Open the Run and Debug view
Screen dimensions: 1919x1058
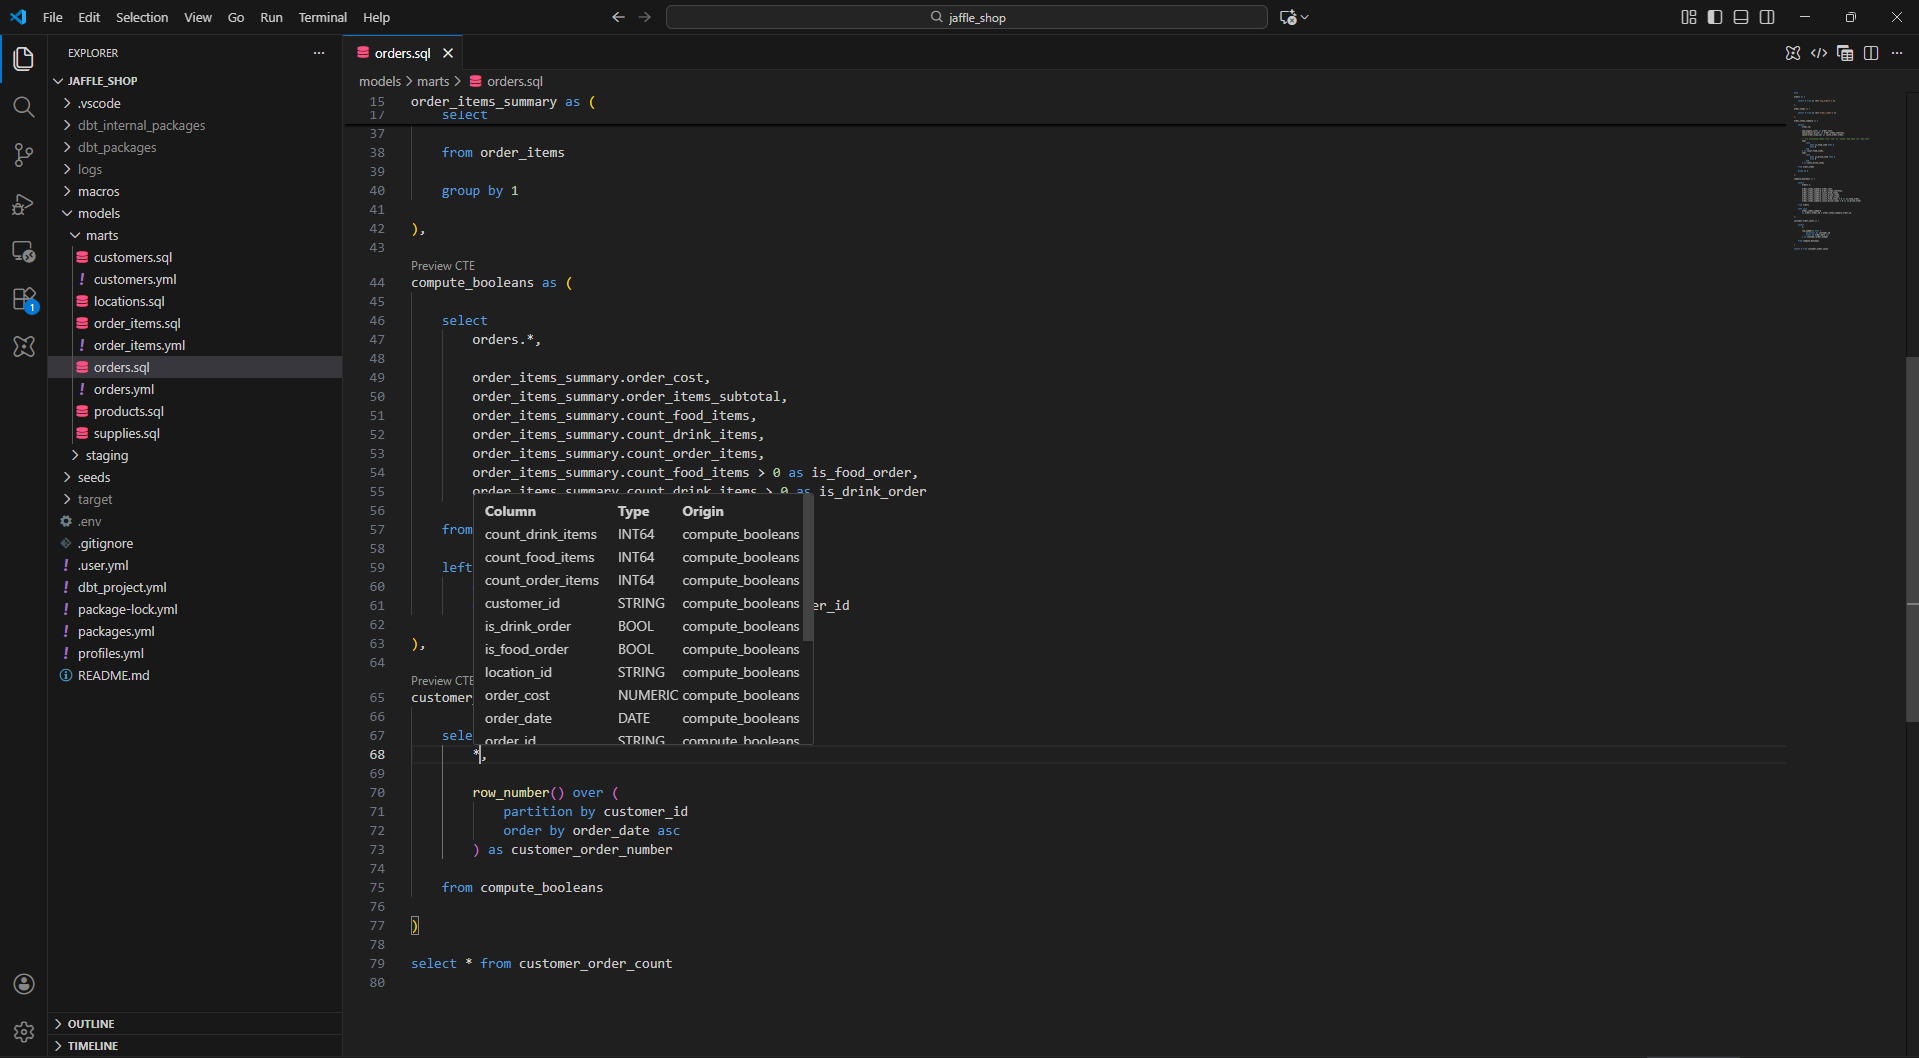pos(24,204)
